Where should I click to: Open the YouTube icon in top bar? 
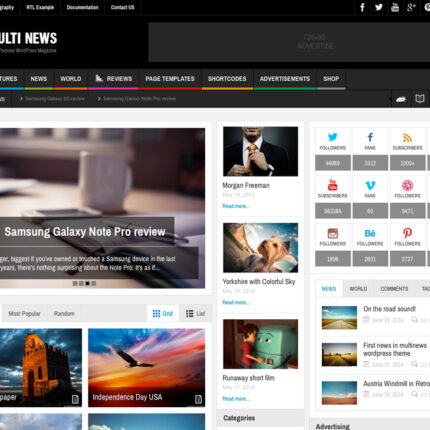[x=395, y=7]
